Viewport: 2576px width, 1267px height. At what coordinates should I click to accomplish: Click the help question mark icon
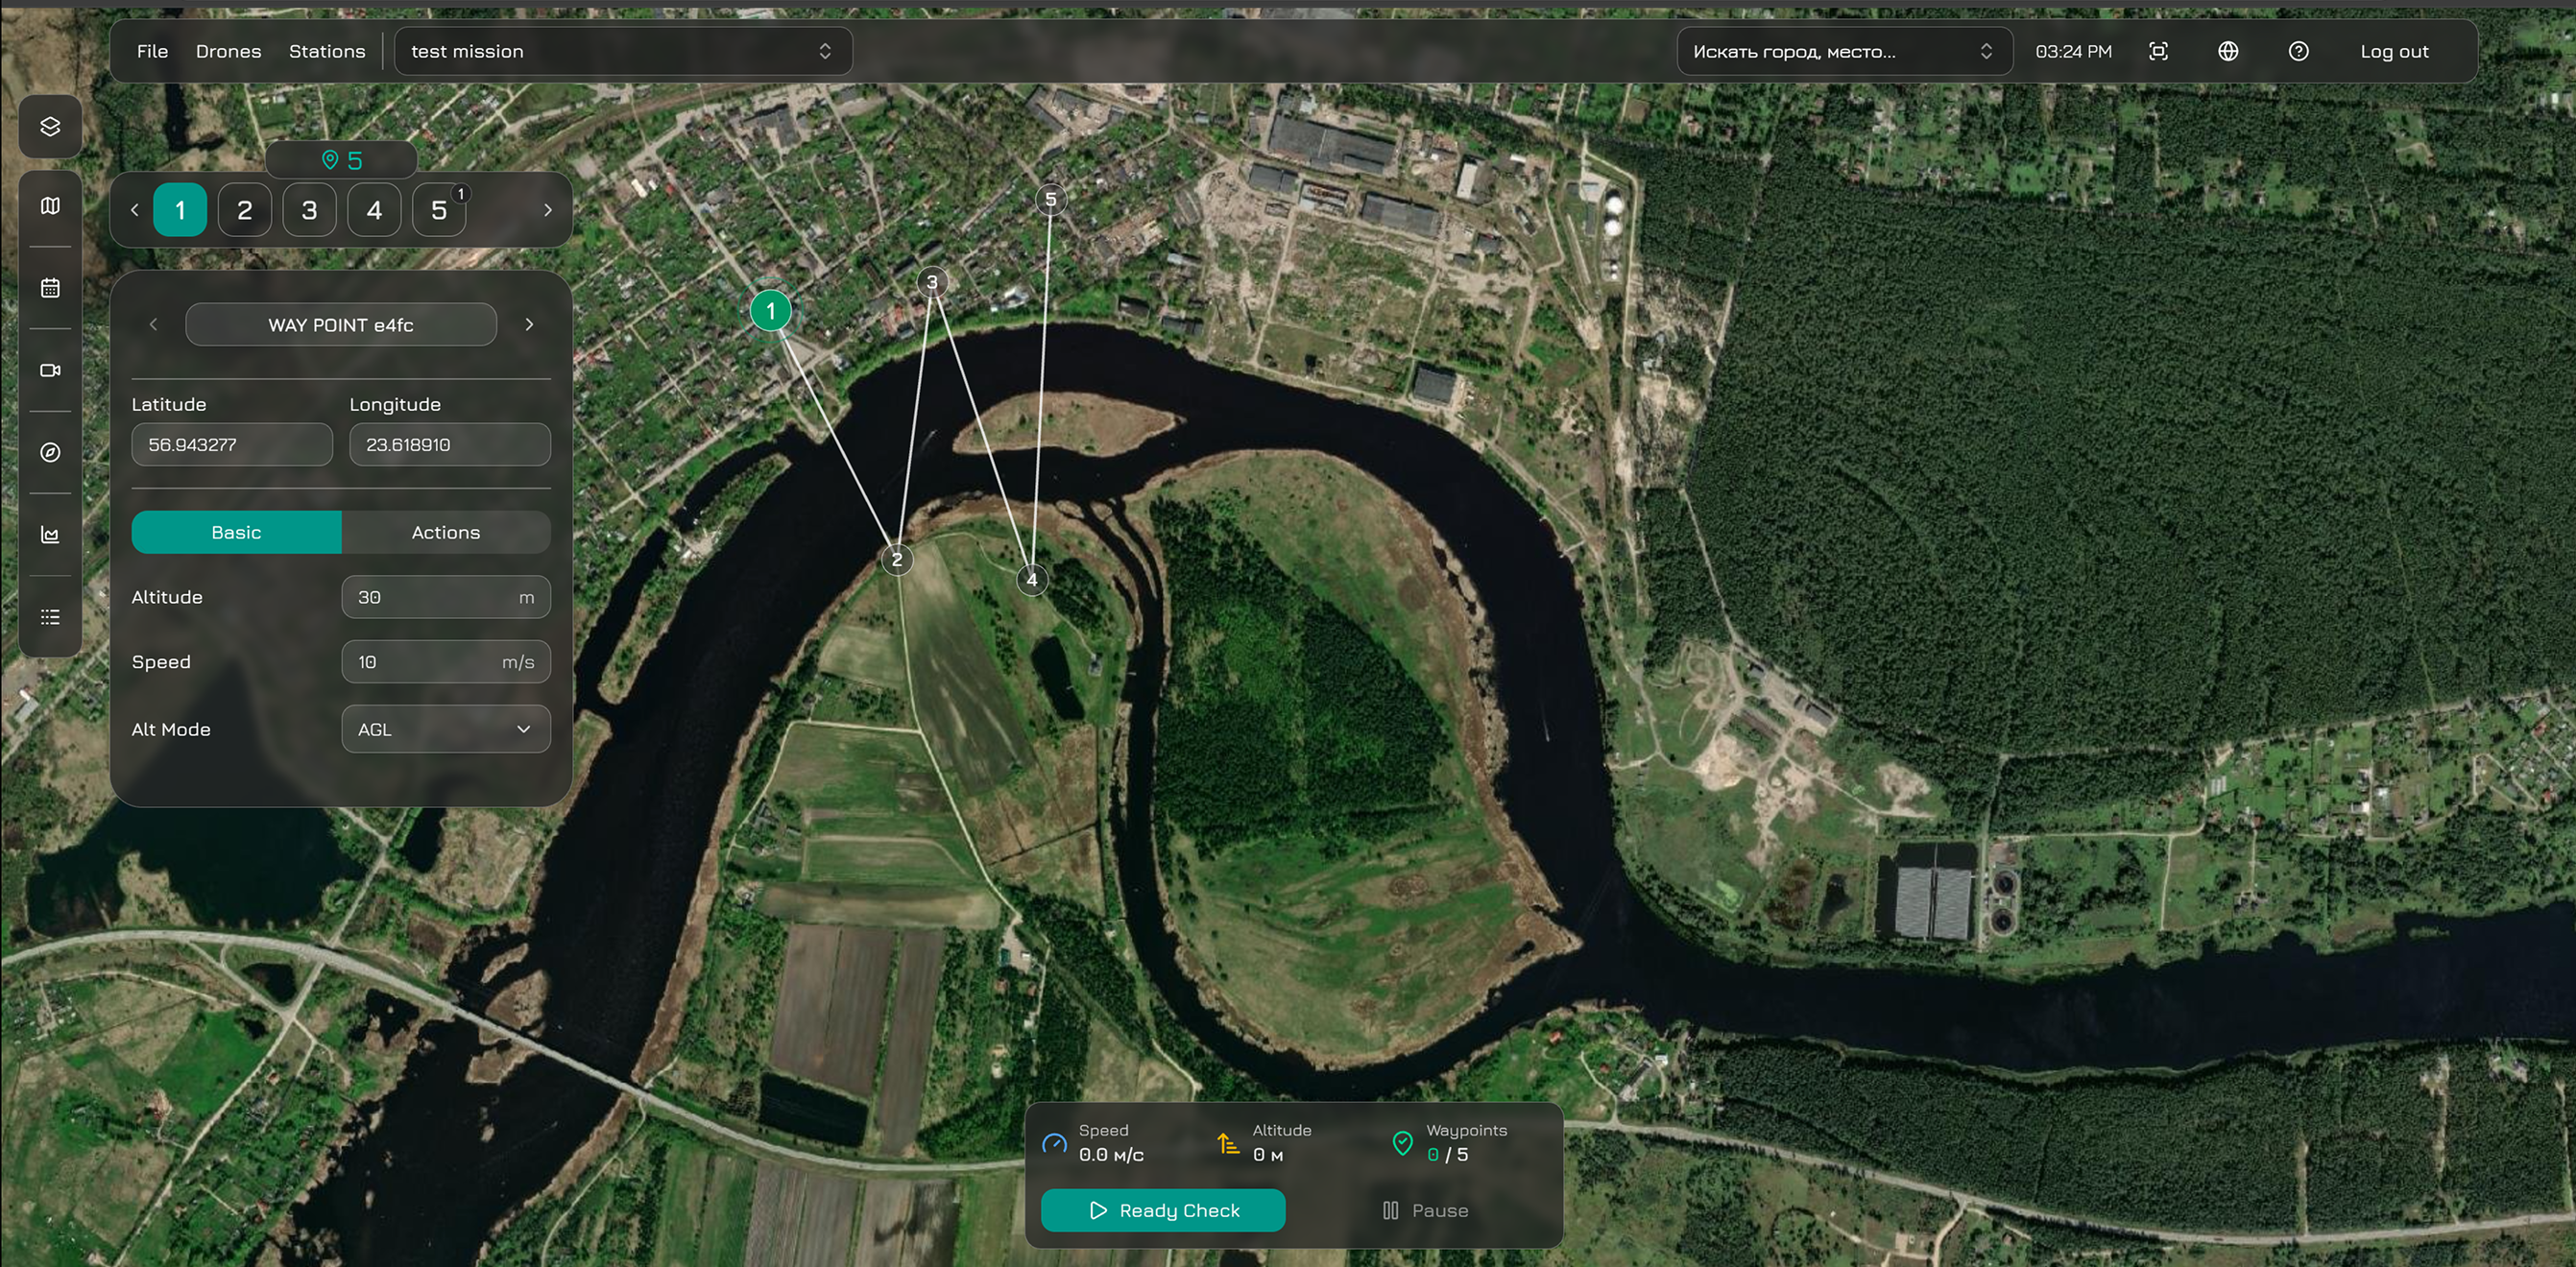[x=2298, y=51]
